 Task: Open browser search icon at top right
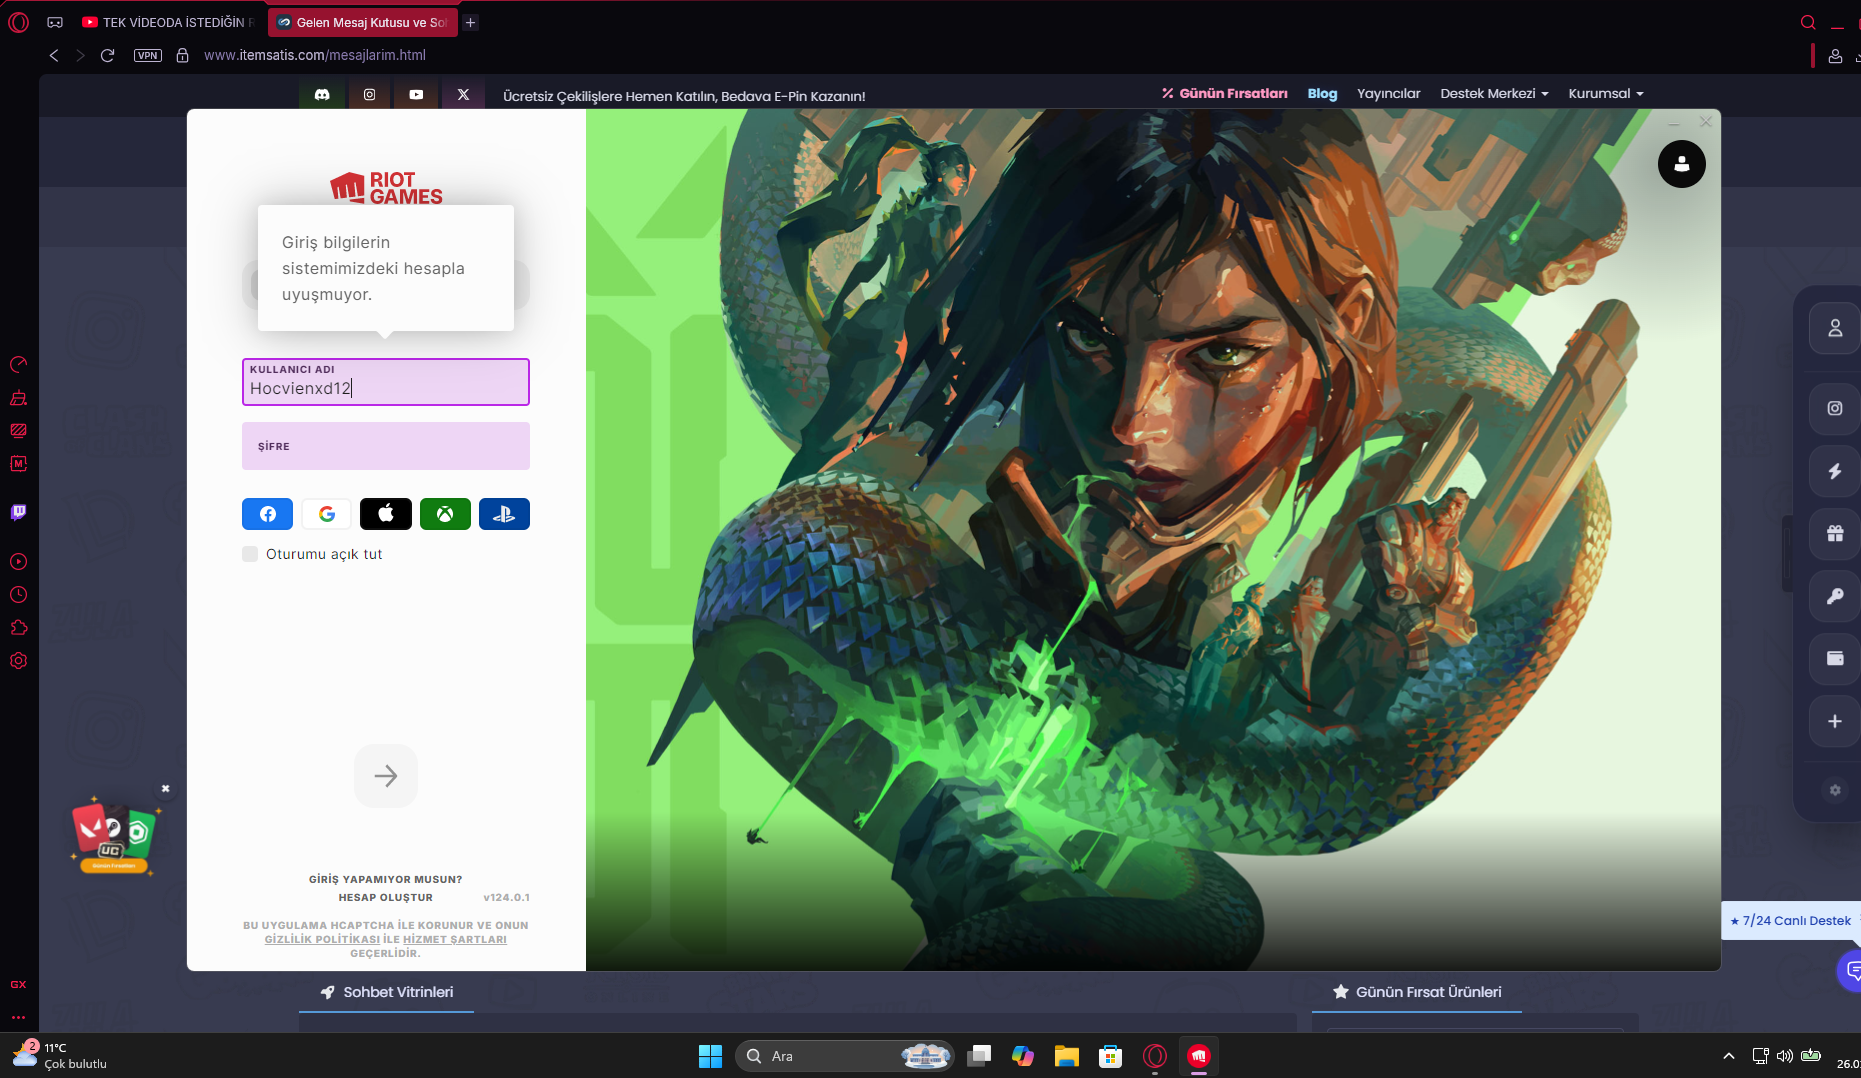pos(1808,22)
